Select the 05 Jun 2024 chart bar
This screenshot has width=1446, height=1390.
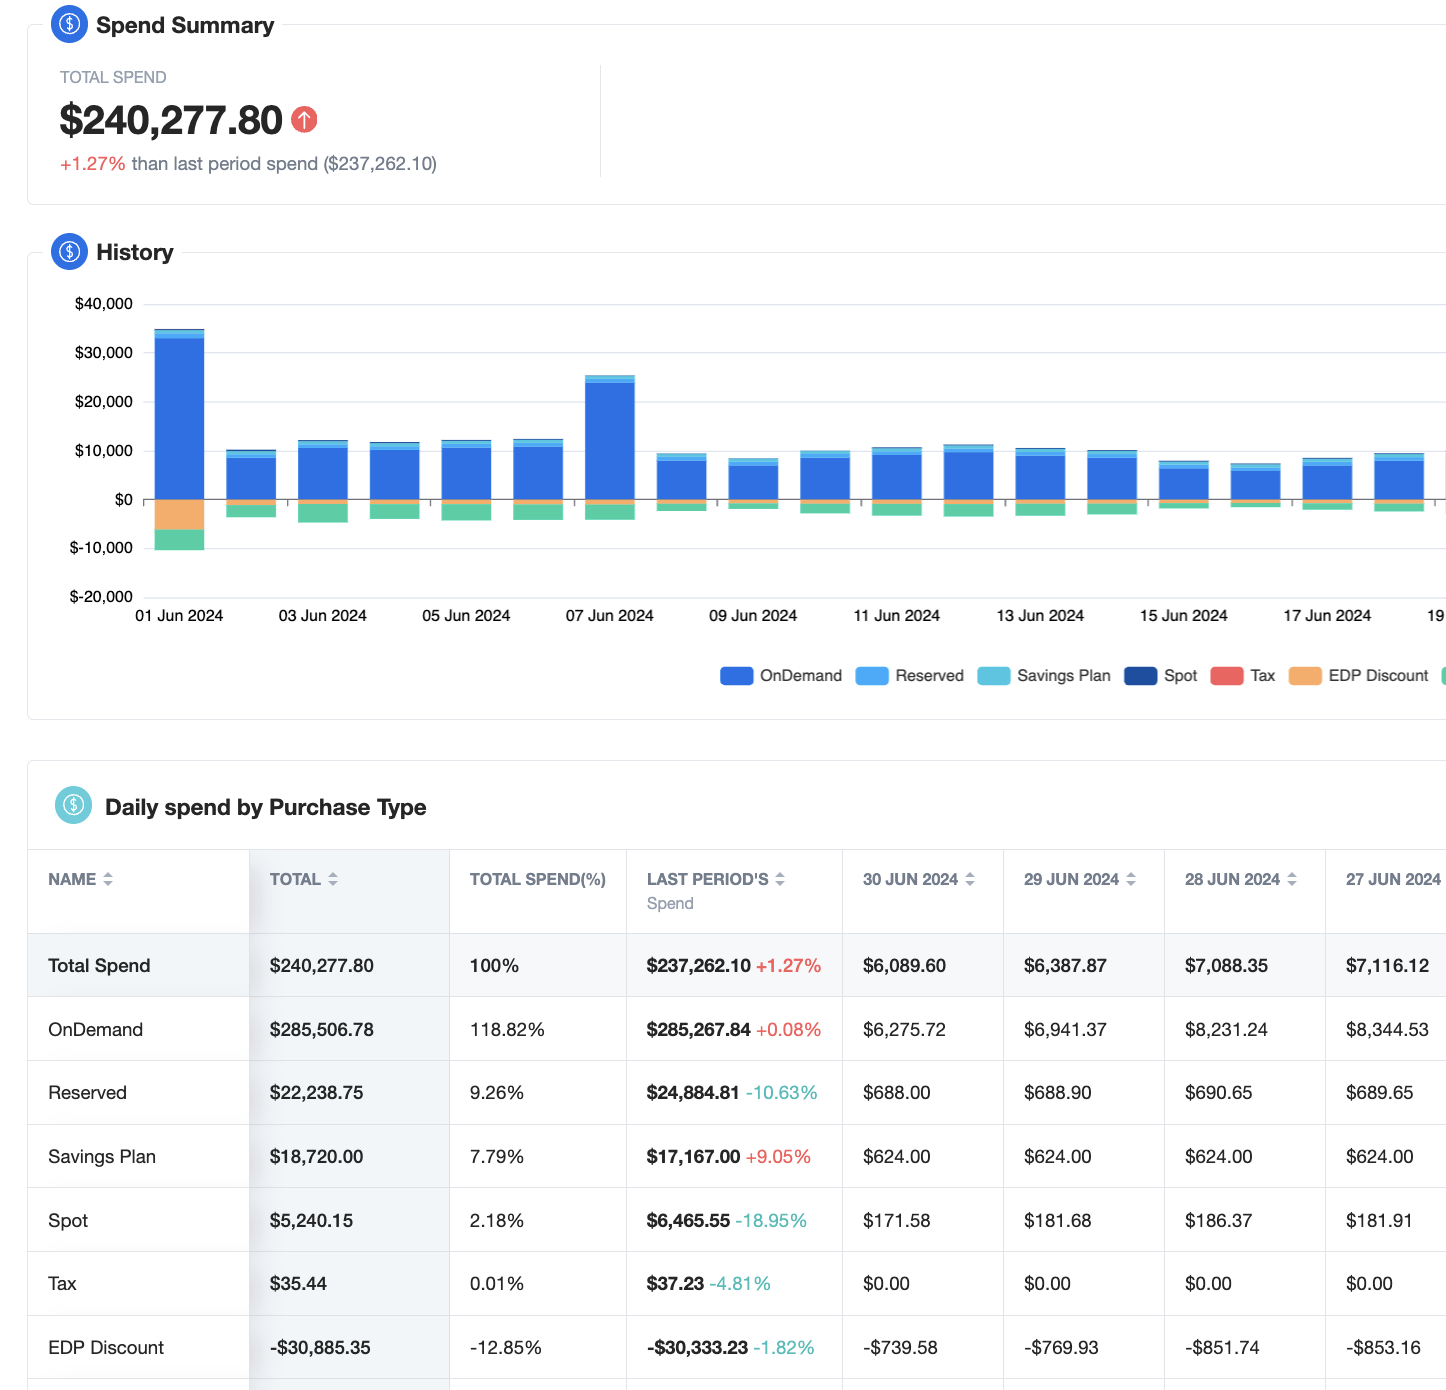point(466,473)
